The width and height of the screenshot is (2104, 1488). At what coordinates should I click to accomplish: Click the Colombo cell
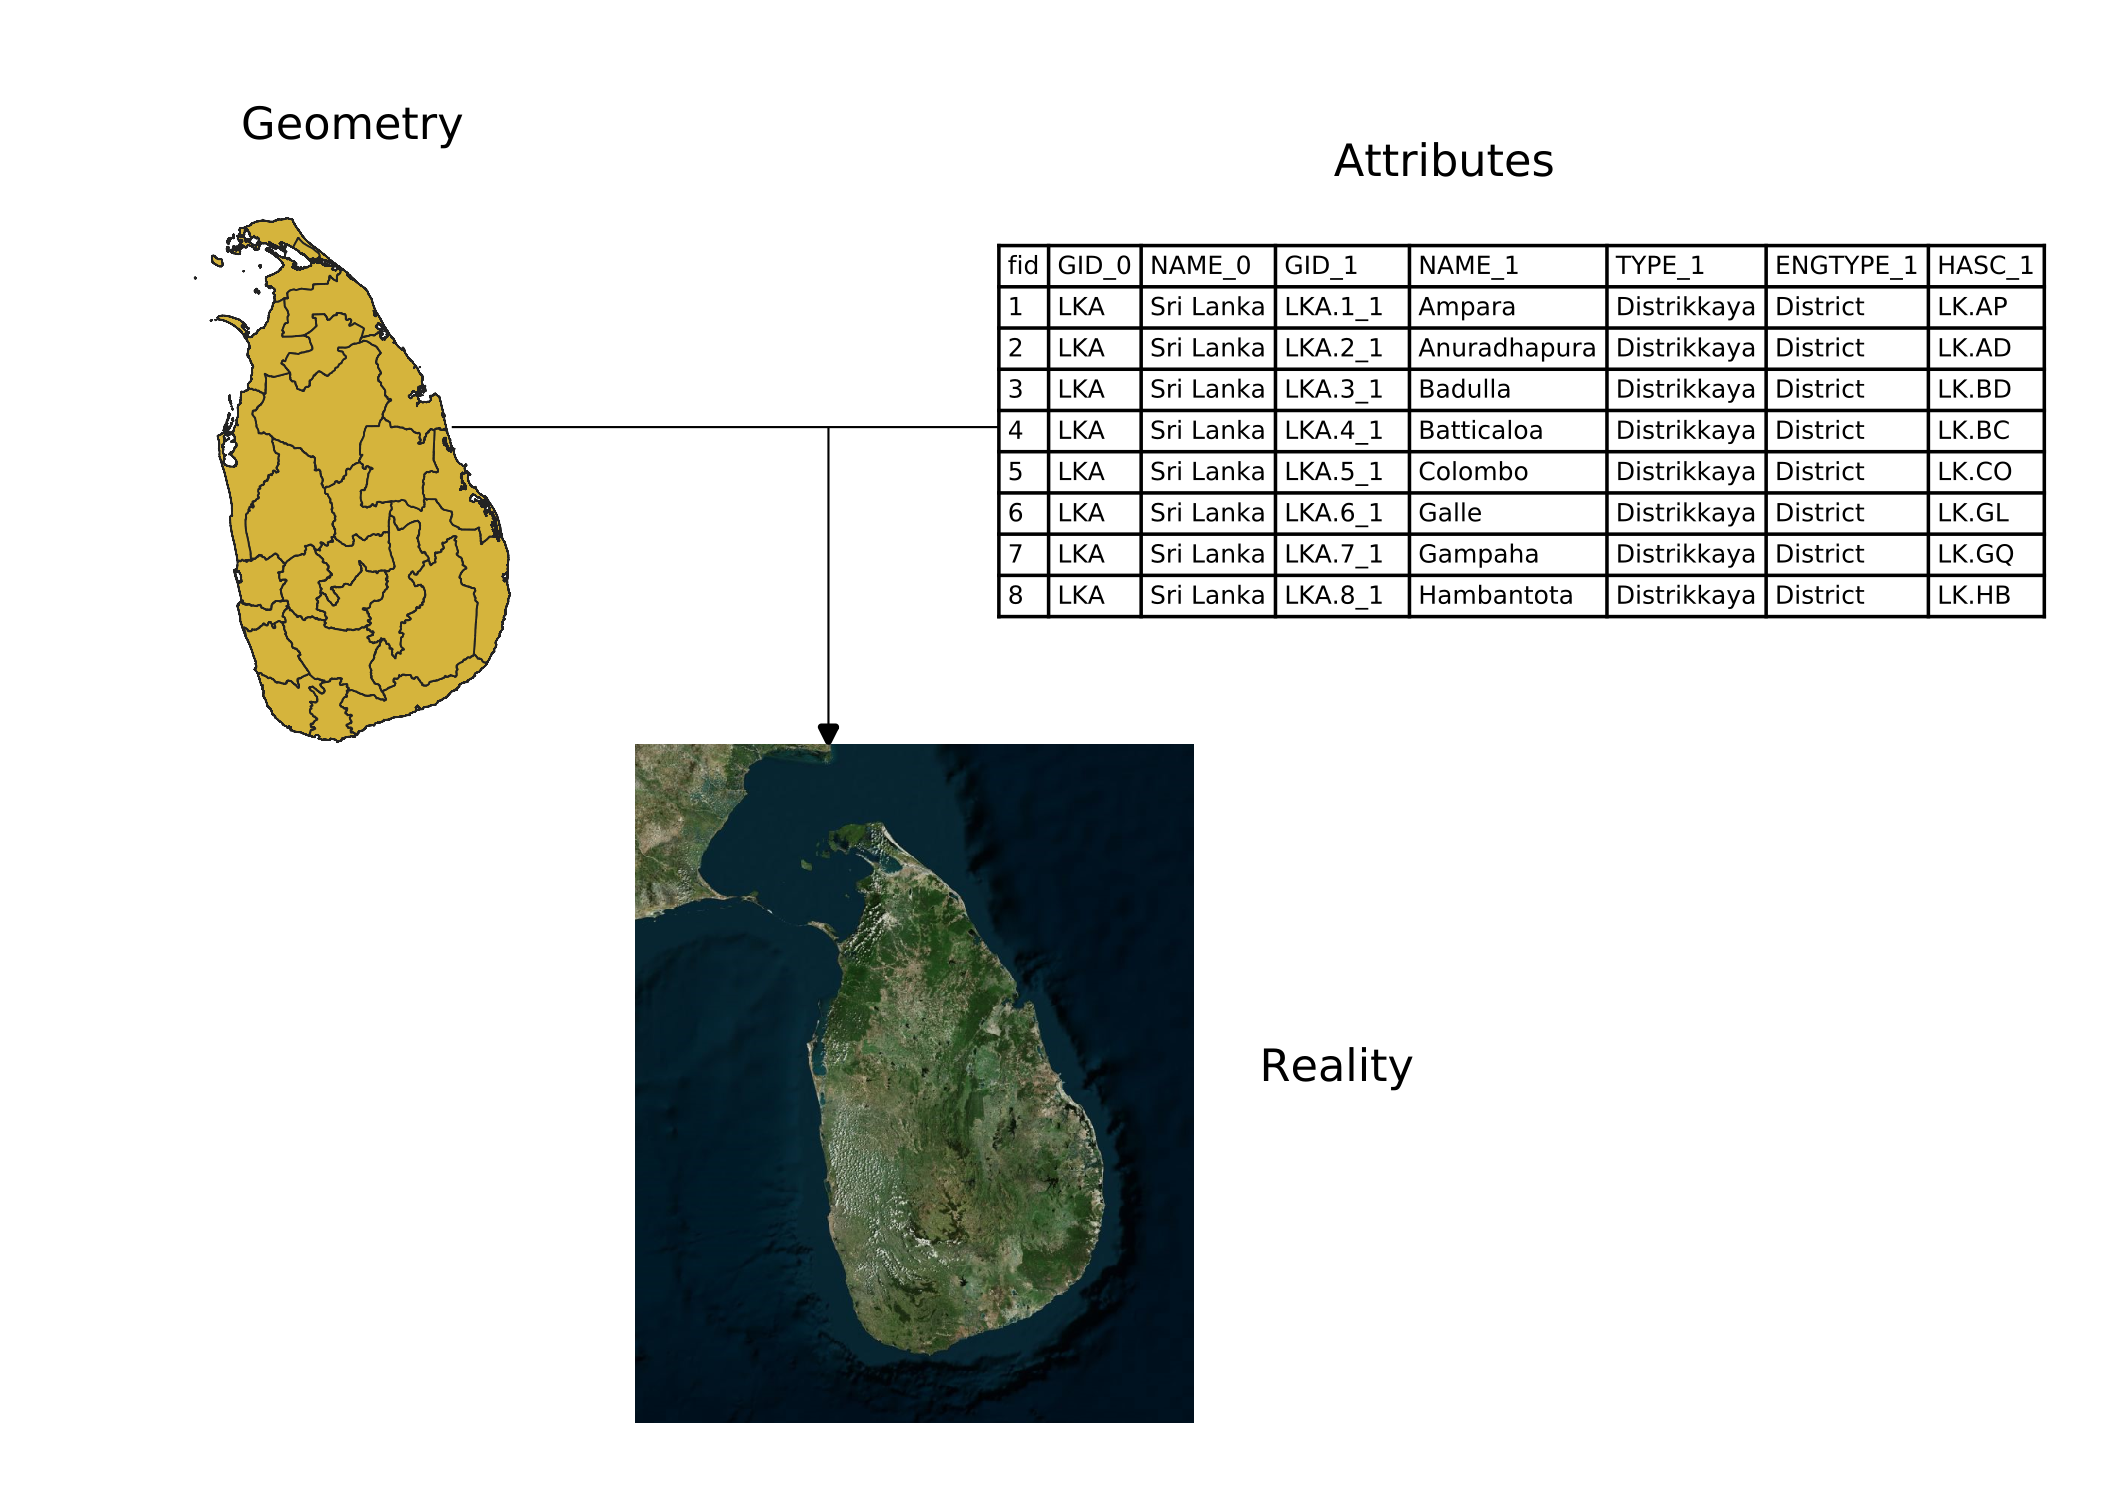(x=1508, y=472)
